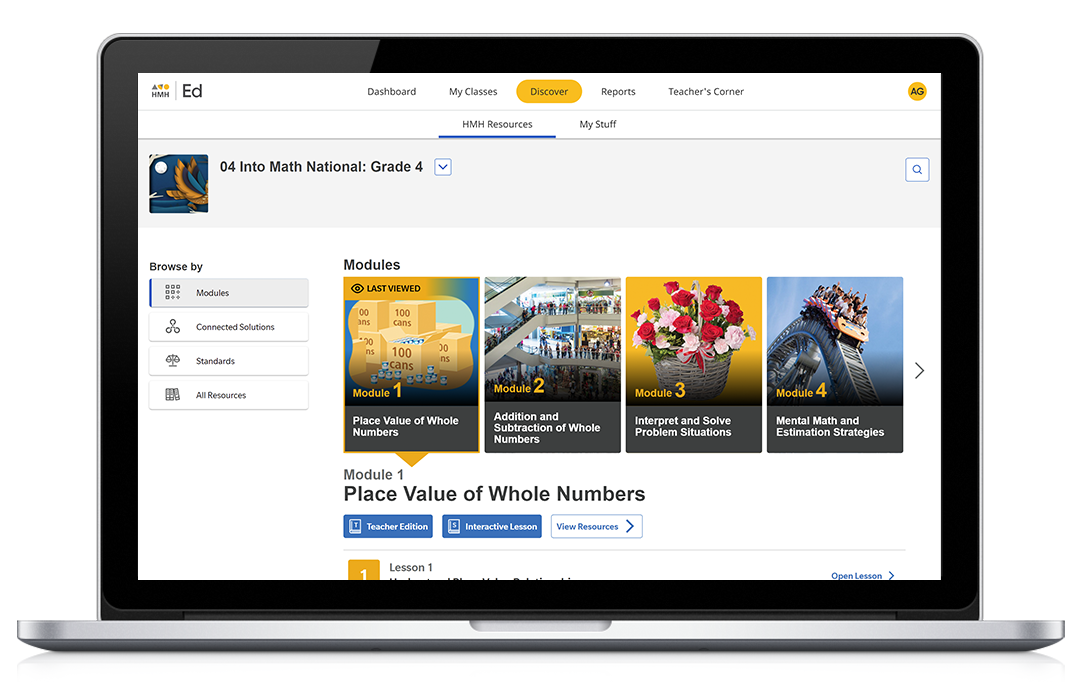This screenshot has height=700, width=1080.
Task: Open the AG user avatar menu
Action: point(917,91)
